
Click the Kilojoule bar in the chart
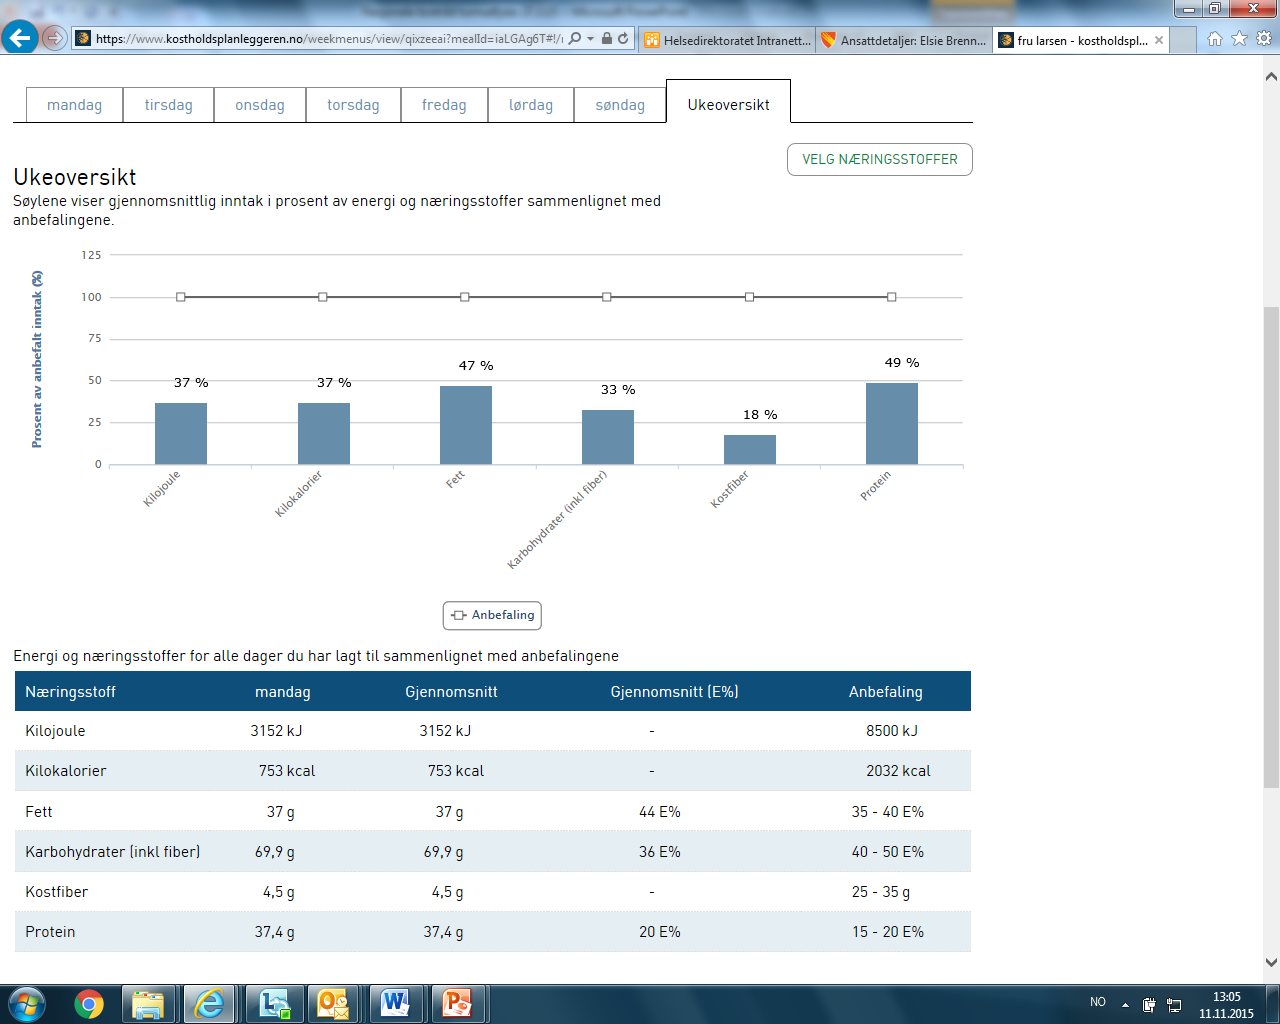(181, 433)
